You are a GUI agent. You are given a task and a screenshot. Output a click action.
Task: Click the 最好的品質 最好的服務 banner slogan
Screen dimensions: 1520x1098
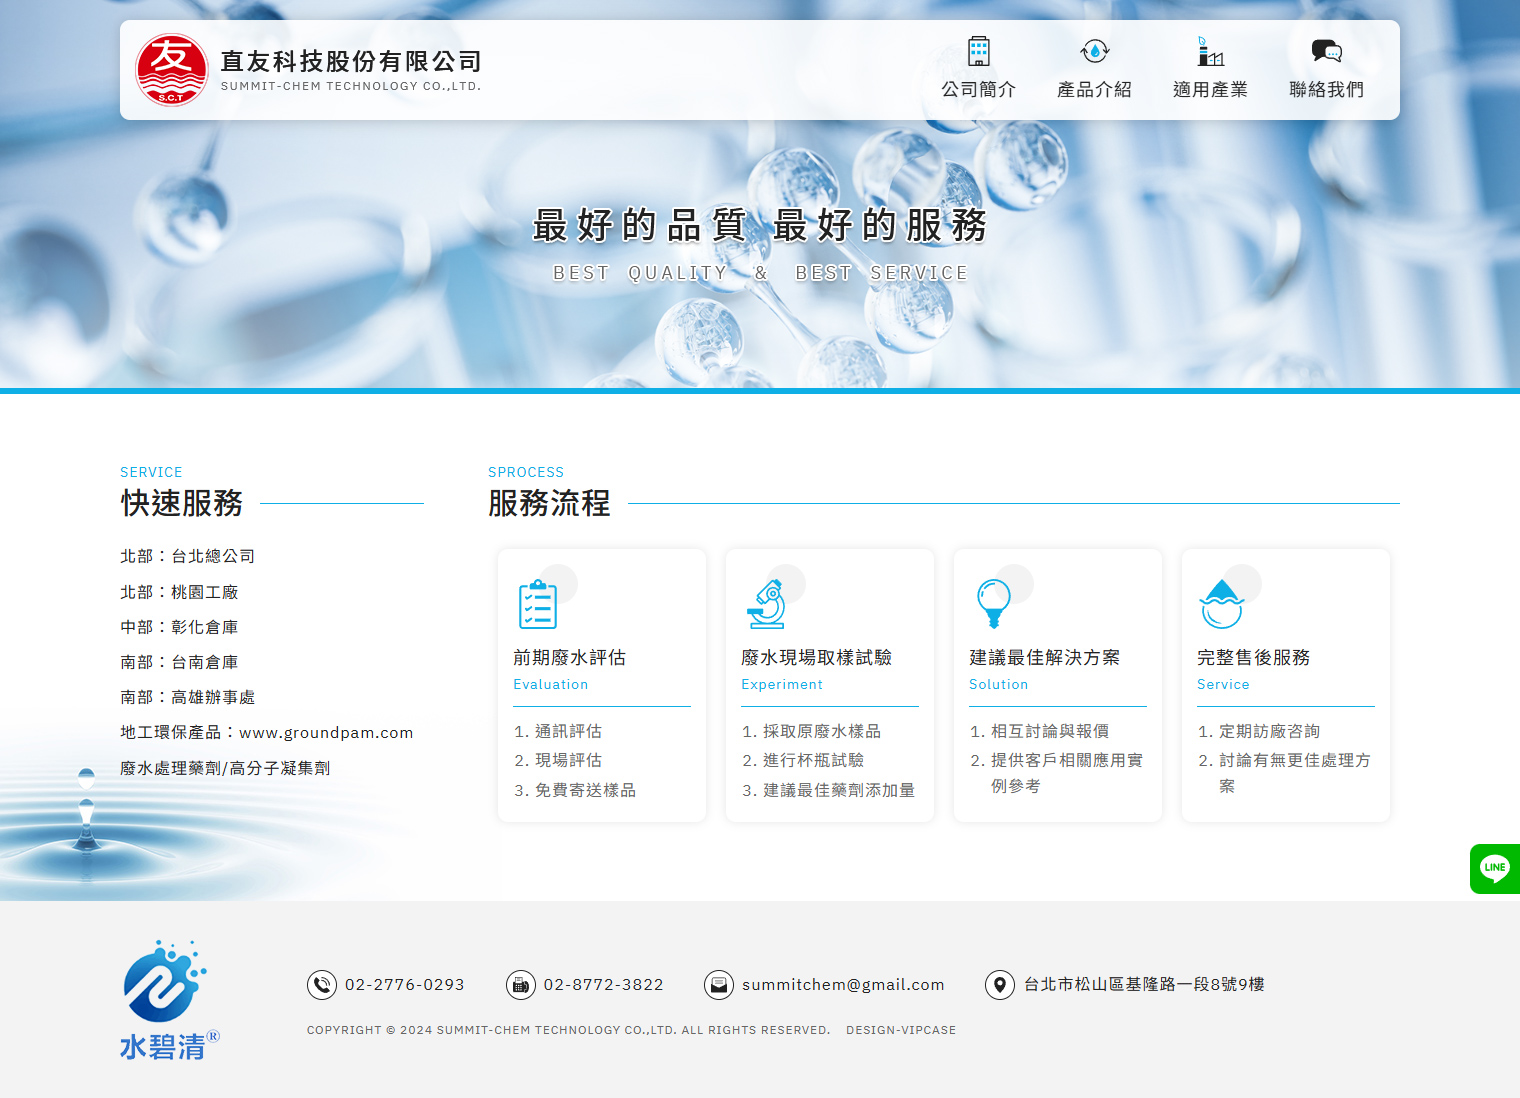click(760, 225)
